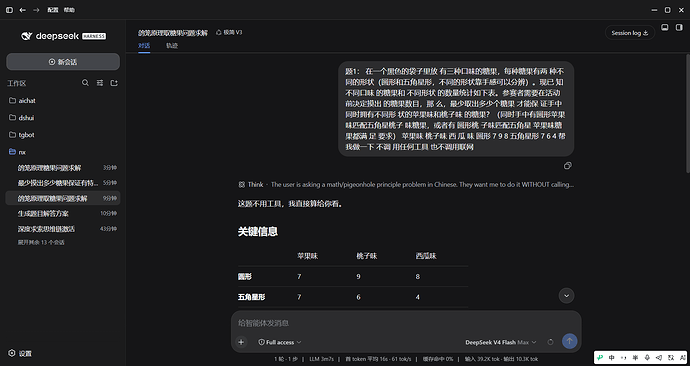
Task: Copy the user message
Action: pos(568,166)
